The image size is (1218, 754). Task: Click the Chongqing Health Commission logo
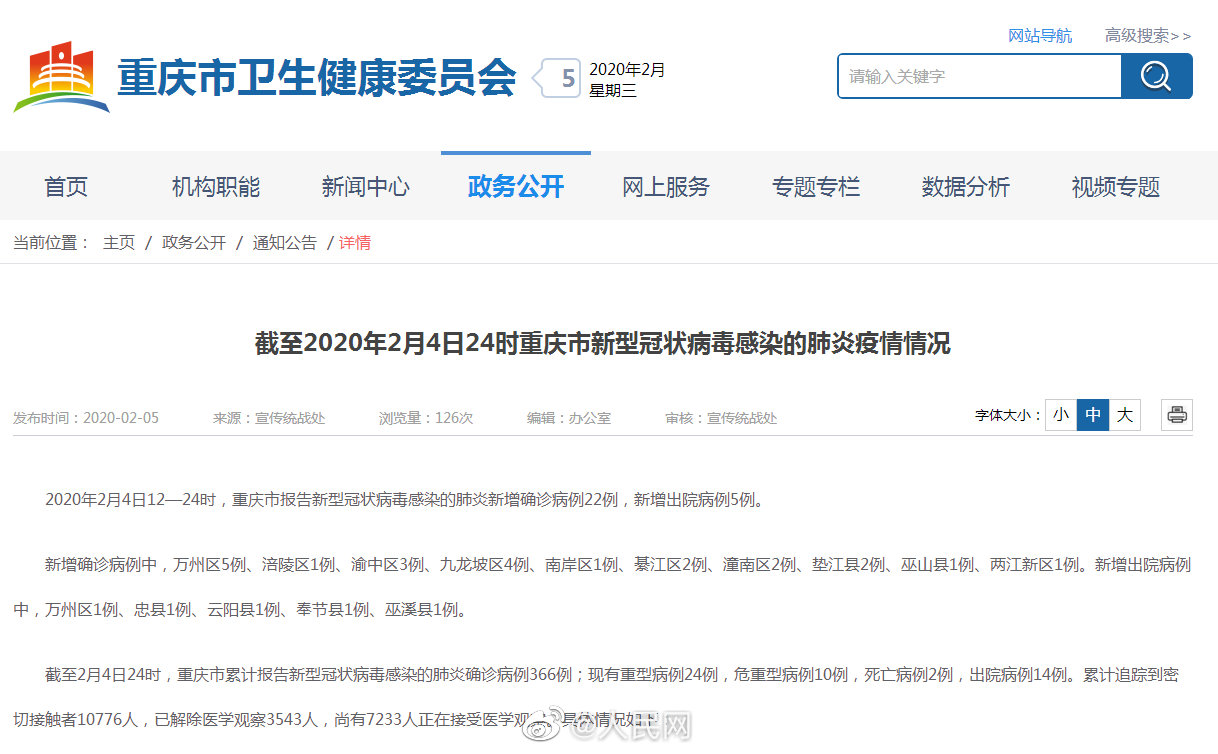(62, 77)
